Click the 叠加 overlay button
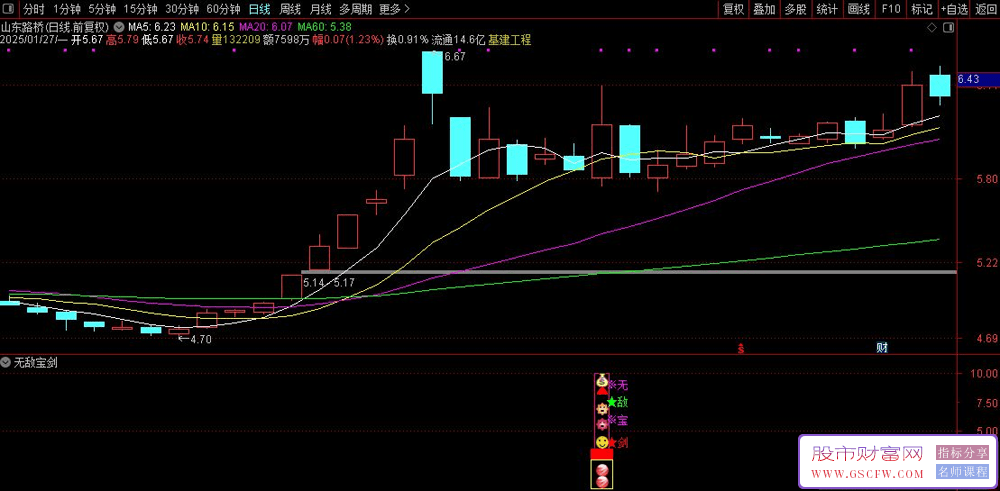 (764, 9)
